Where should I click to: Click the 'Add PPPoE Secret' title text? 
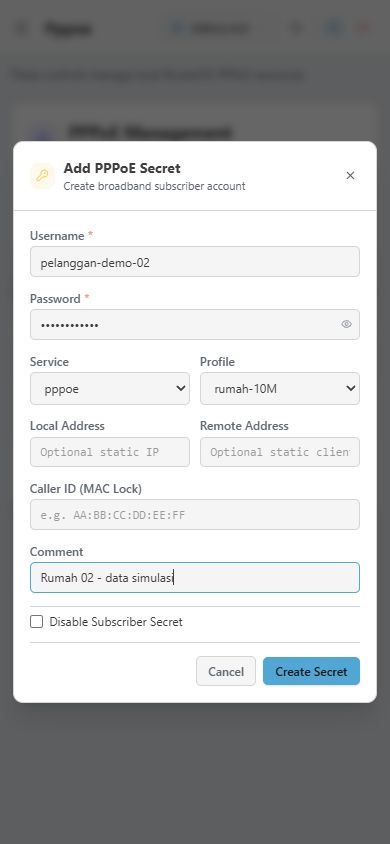pos(122,168)
